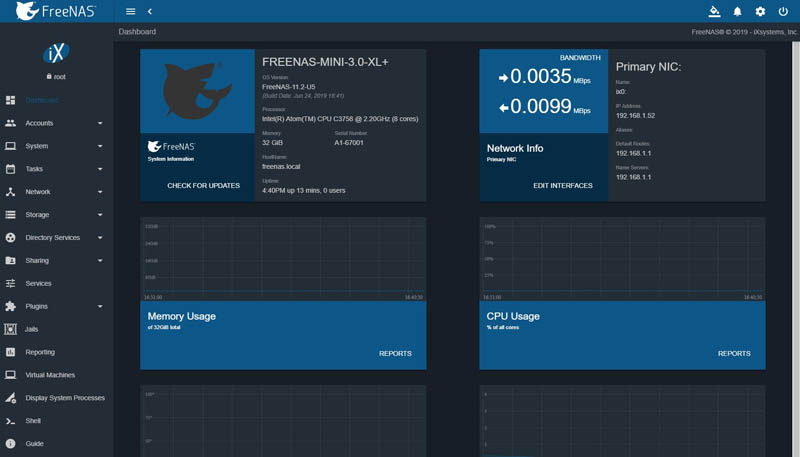The height and width of the screenshot is (457, 800).
Task: Click the FREENAS-MINI-3.0-XL+ title
Action: 325,62
